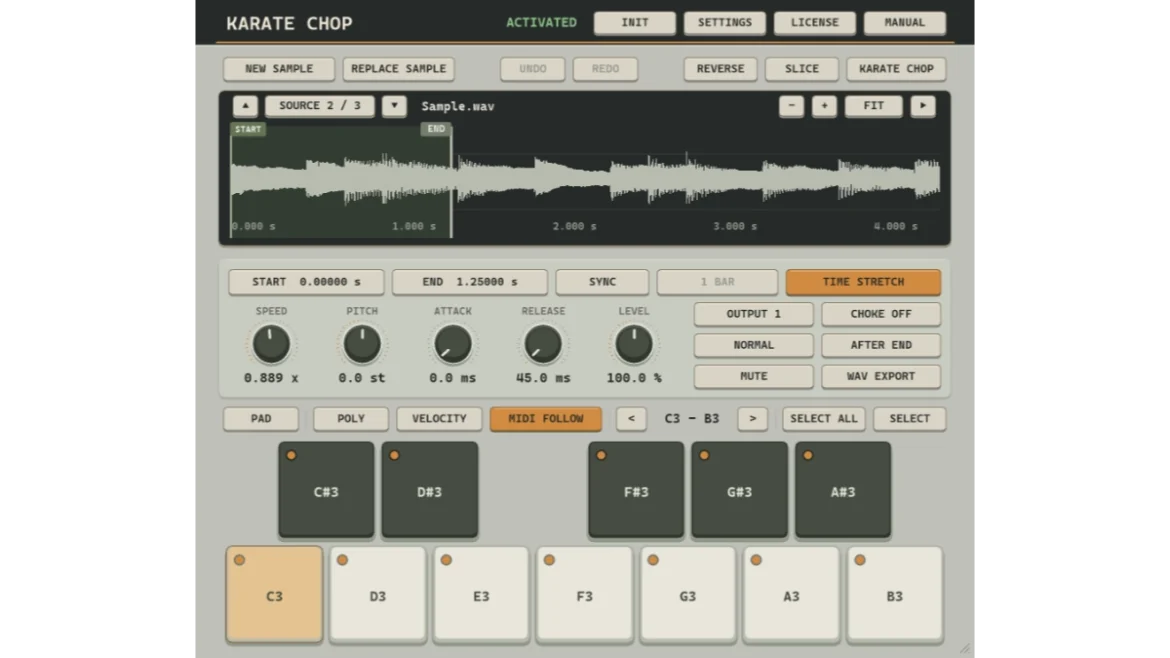Go to previous source with up arrow
Viewport: 1170px width, 658px height.
(245, 106)
